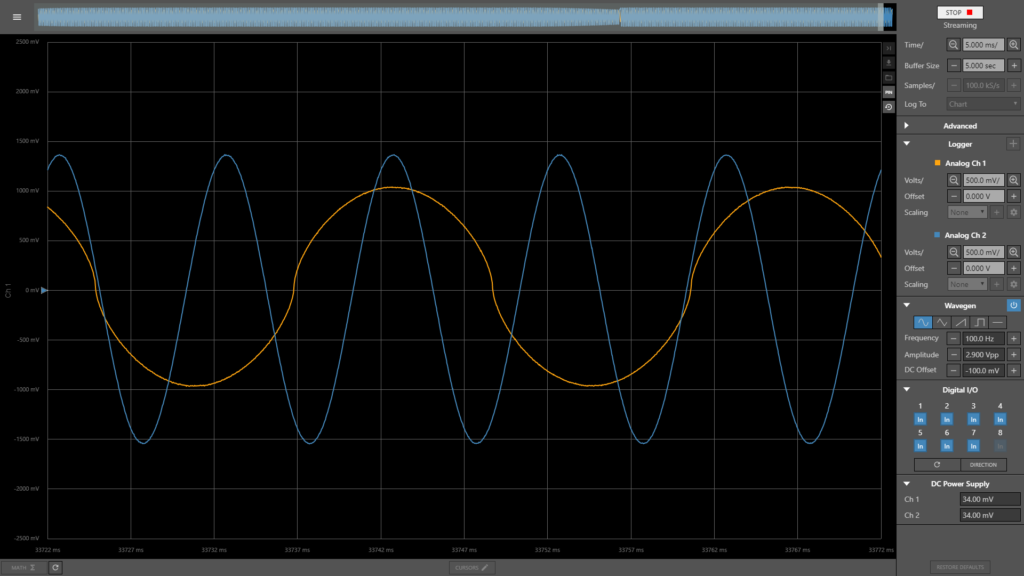This screenshot has height=576, width=1024.
Task: Select the square waveform
Action: (979, 322)
